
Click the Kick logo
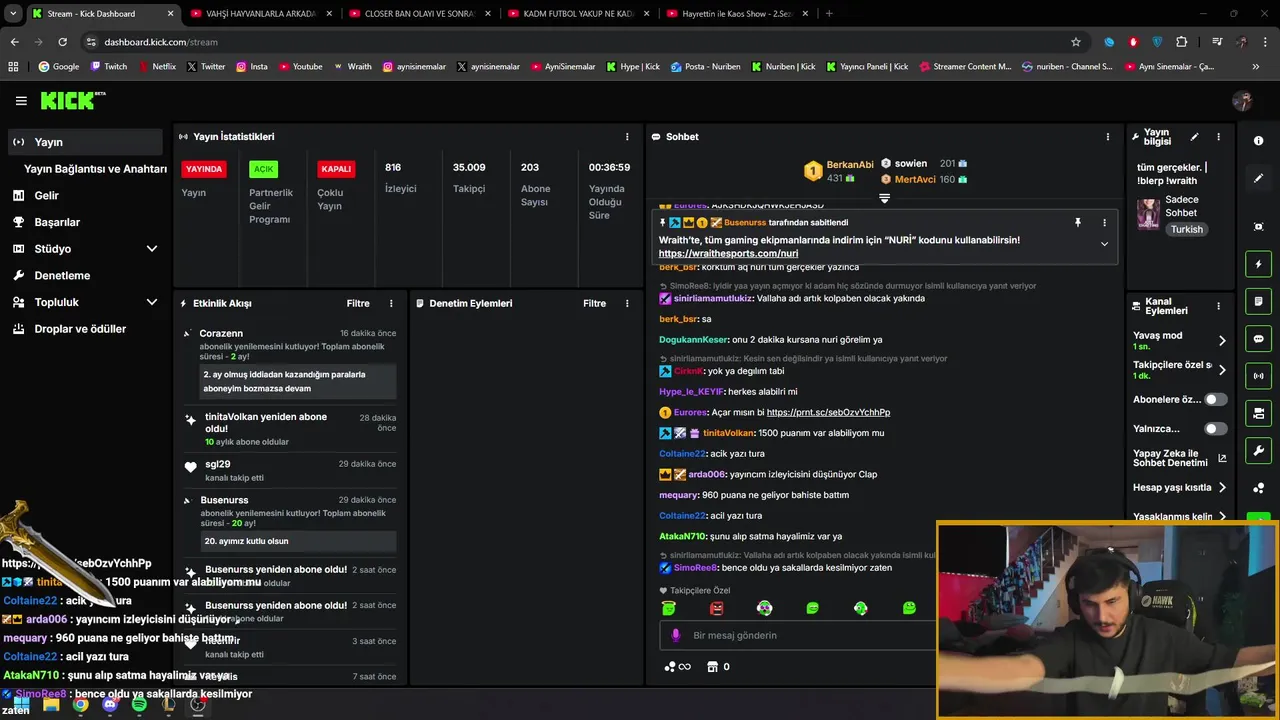(72, 101)
